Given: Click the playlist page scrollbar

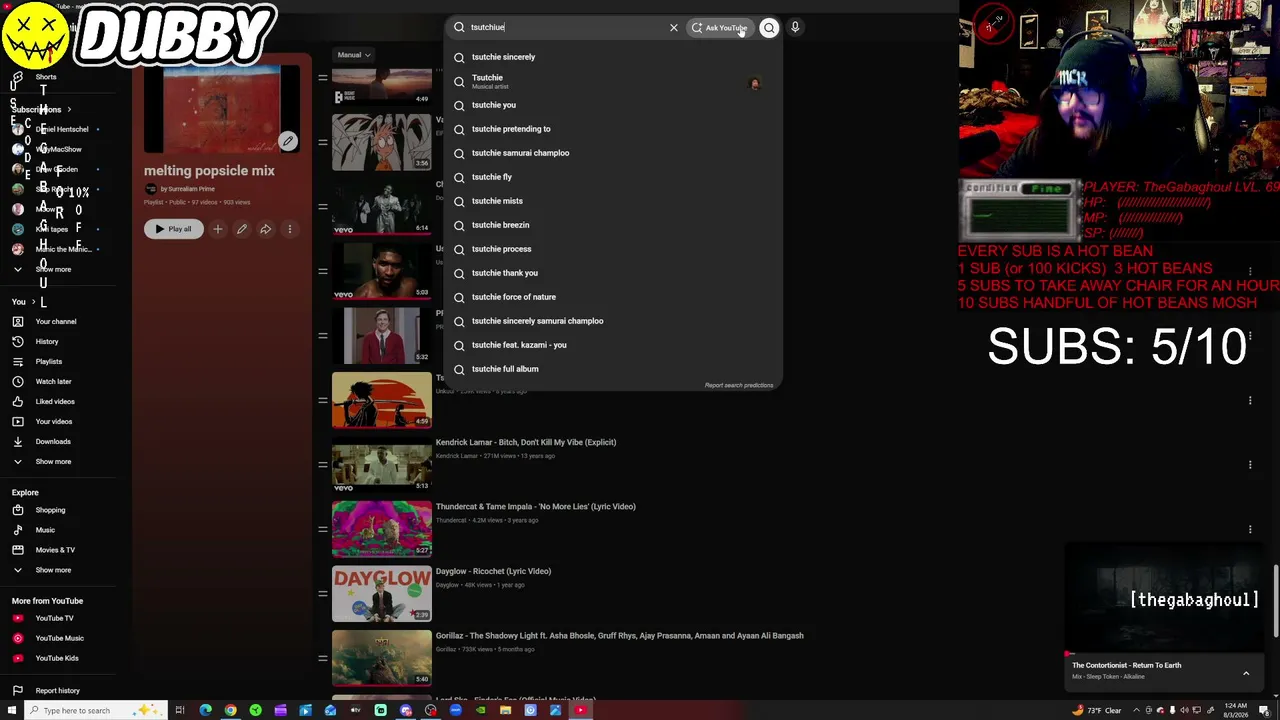Looking at the screenshot, I should 1275,600.
